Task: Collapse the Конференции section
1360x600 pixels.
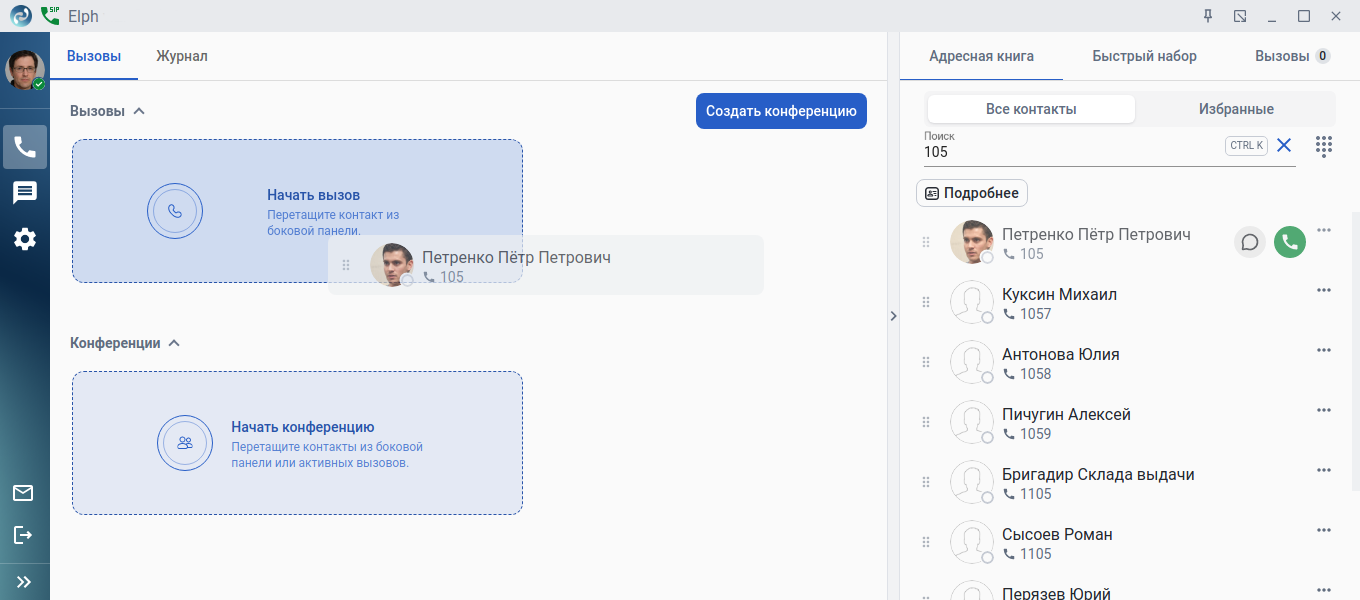Action: click(x=174, y=343)
